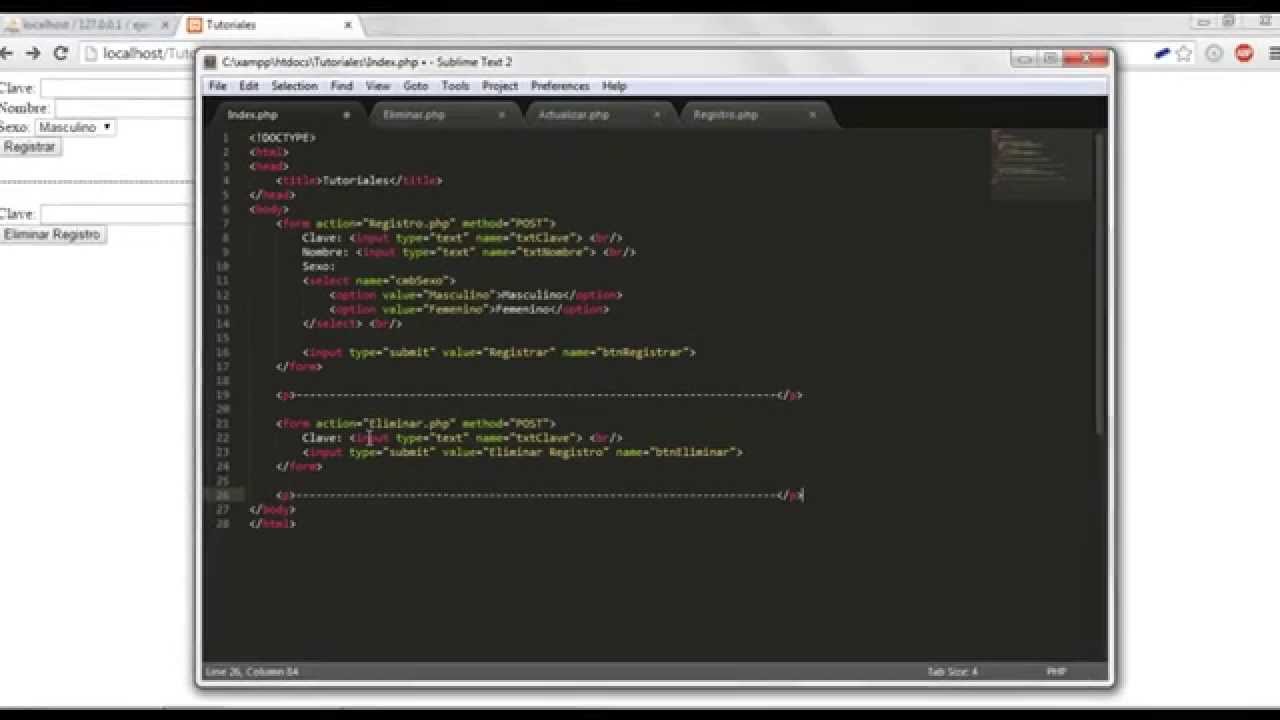Open the Chrome hamburger menu
The height and width of the screenshot is (720, 1280).
click(x=1272, y=54)
